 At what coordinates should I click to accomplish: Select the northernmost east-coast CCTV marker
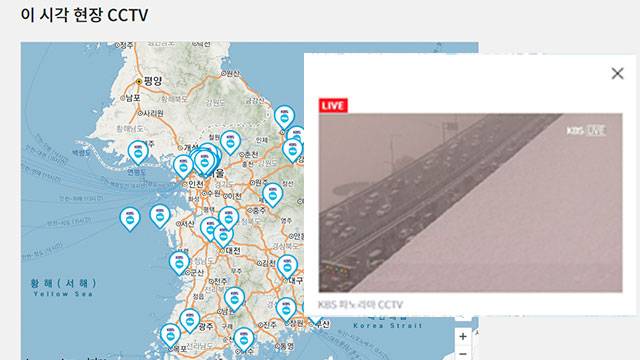284,117
